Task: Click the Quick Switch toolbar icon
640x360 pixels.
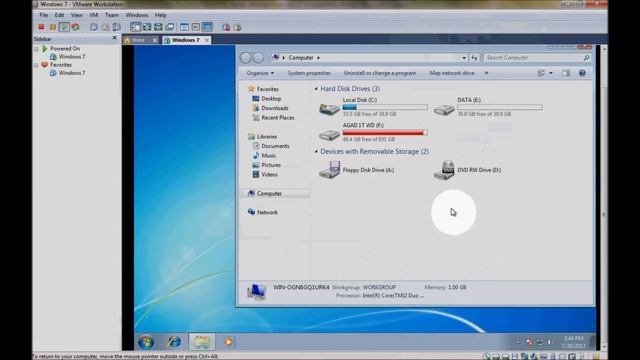Action: (147, 27)
